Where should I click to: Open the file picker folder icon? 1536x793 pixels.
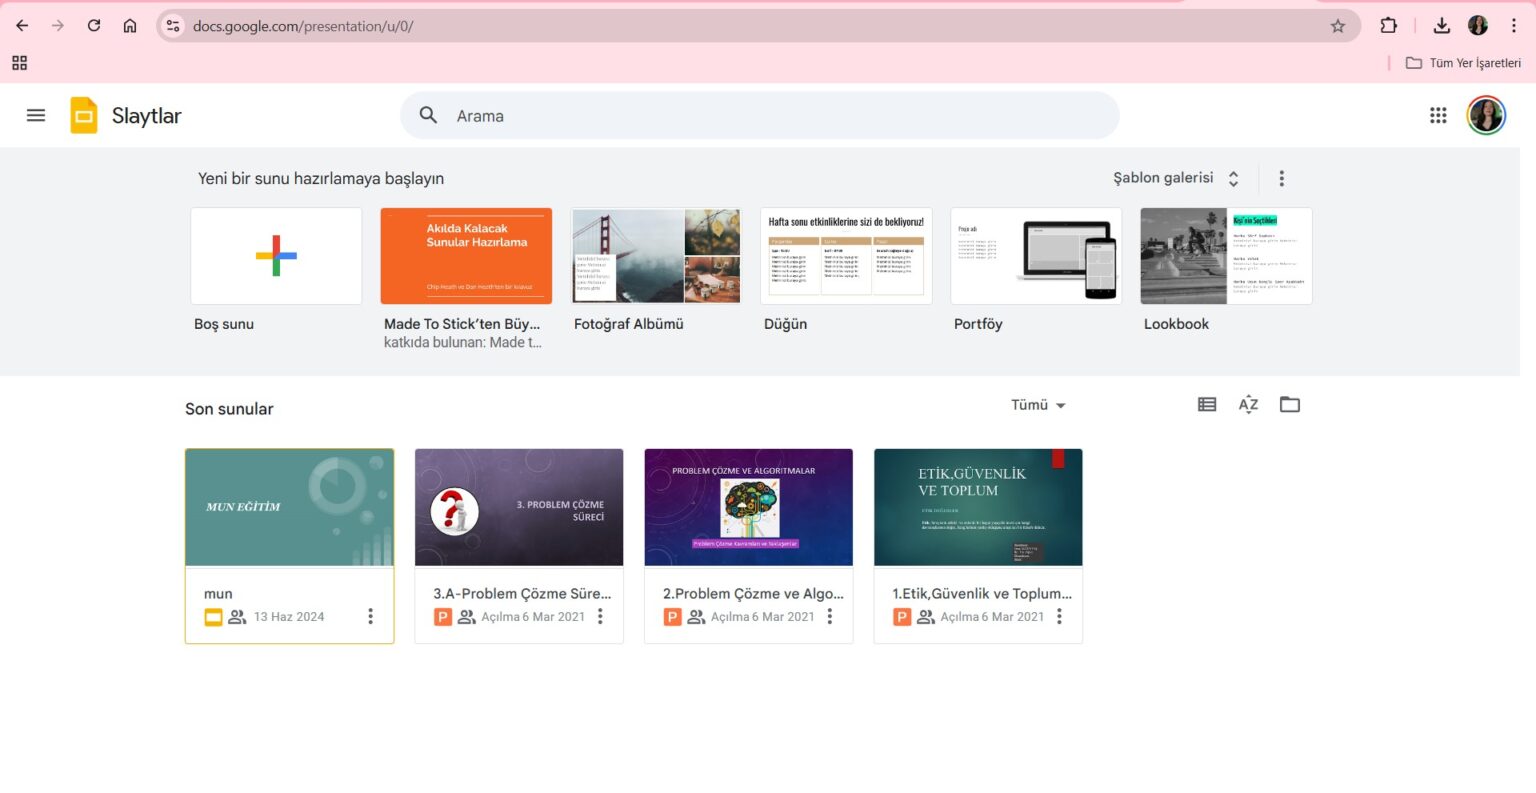pos(1290,405)
